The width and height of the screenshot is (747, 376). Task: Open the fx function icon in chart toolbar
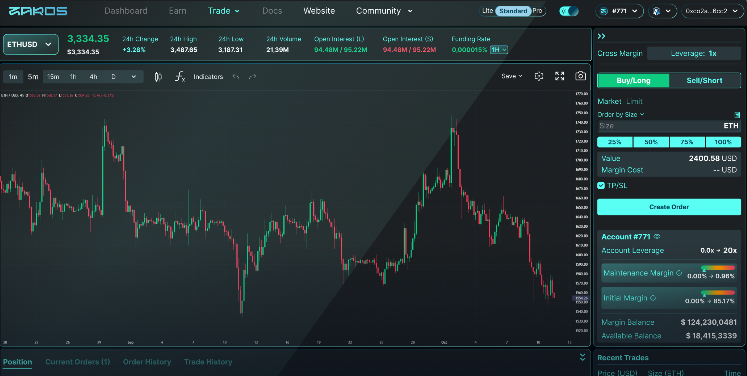(x=180, y=77)
